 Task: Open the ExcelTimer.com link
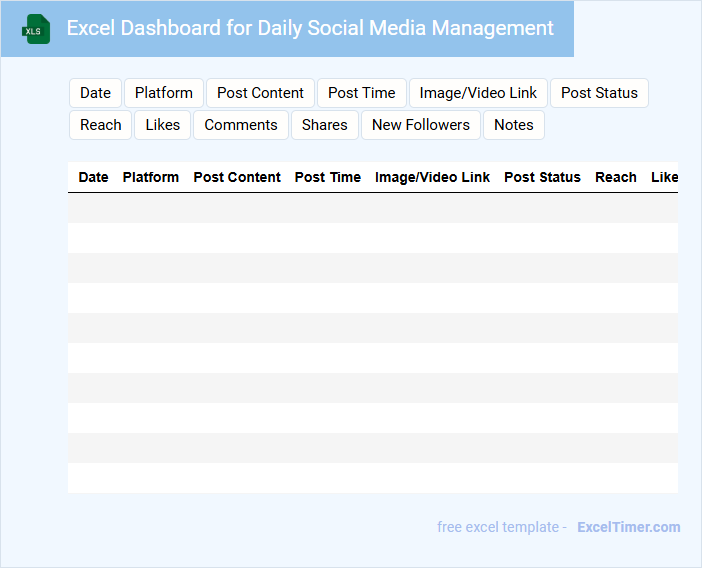coord(628,527)
